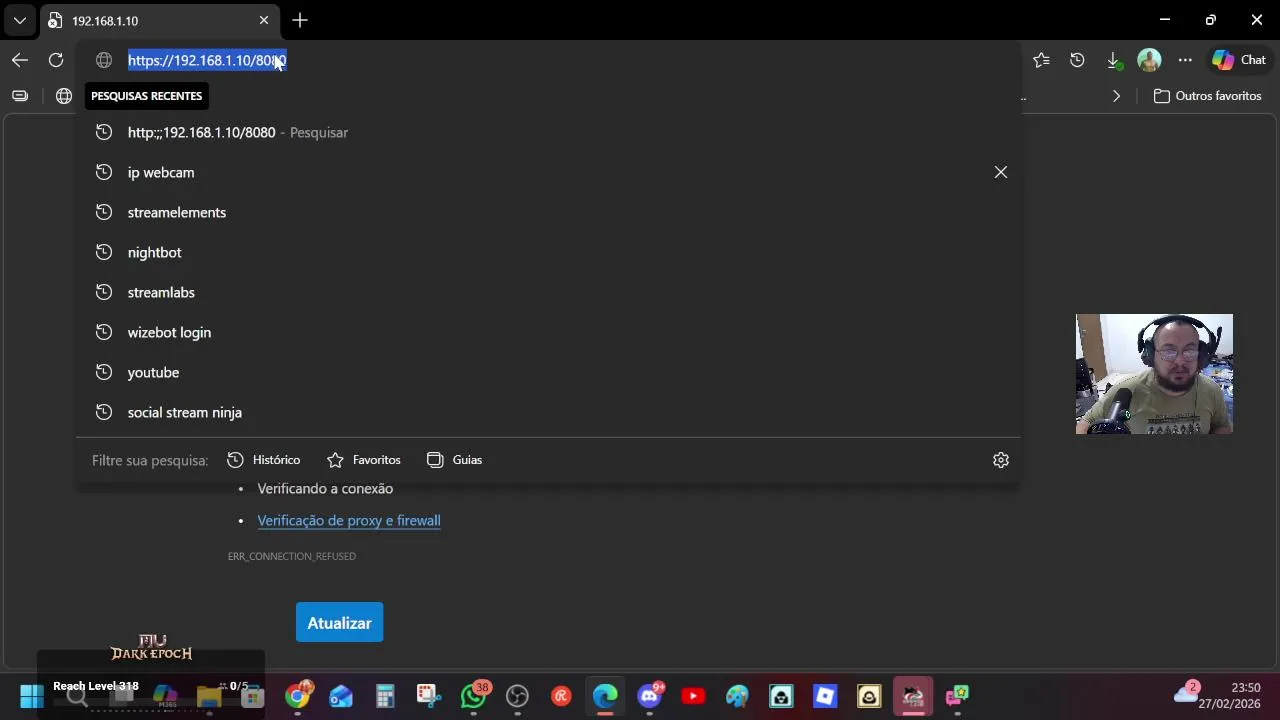Open the weather tray icon
This screenshot has height=720, width=1280.
pyautogui.click(x=1187, y=694)
